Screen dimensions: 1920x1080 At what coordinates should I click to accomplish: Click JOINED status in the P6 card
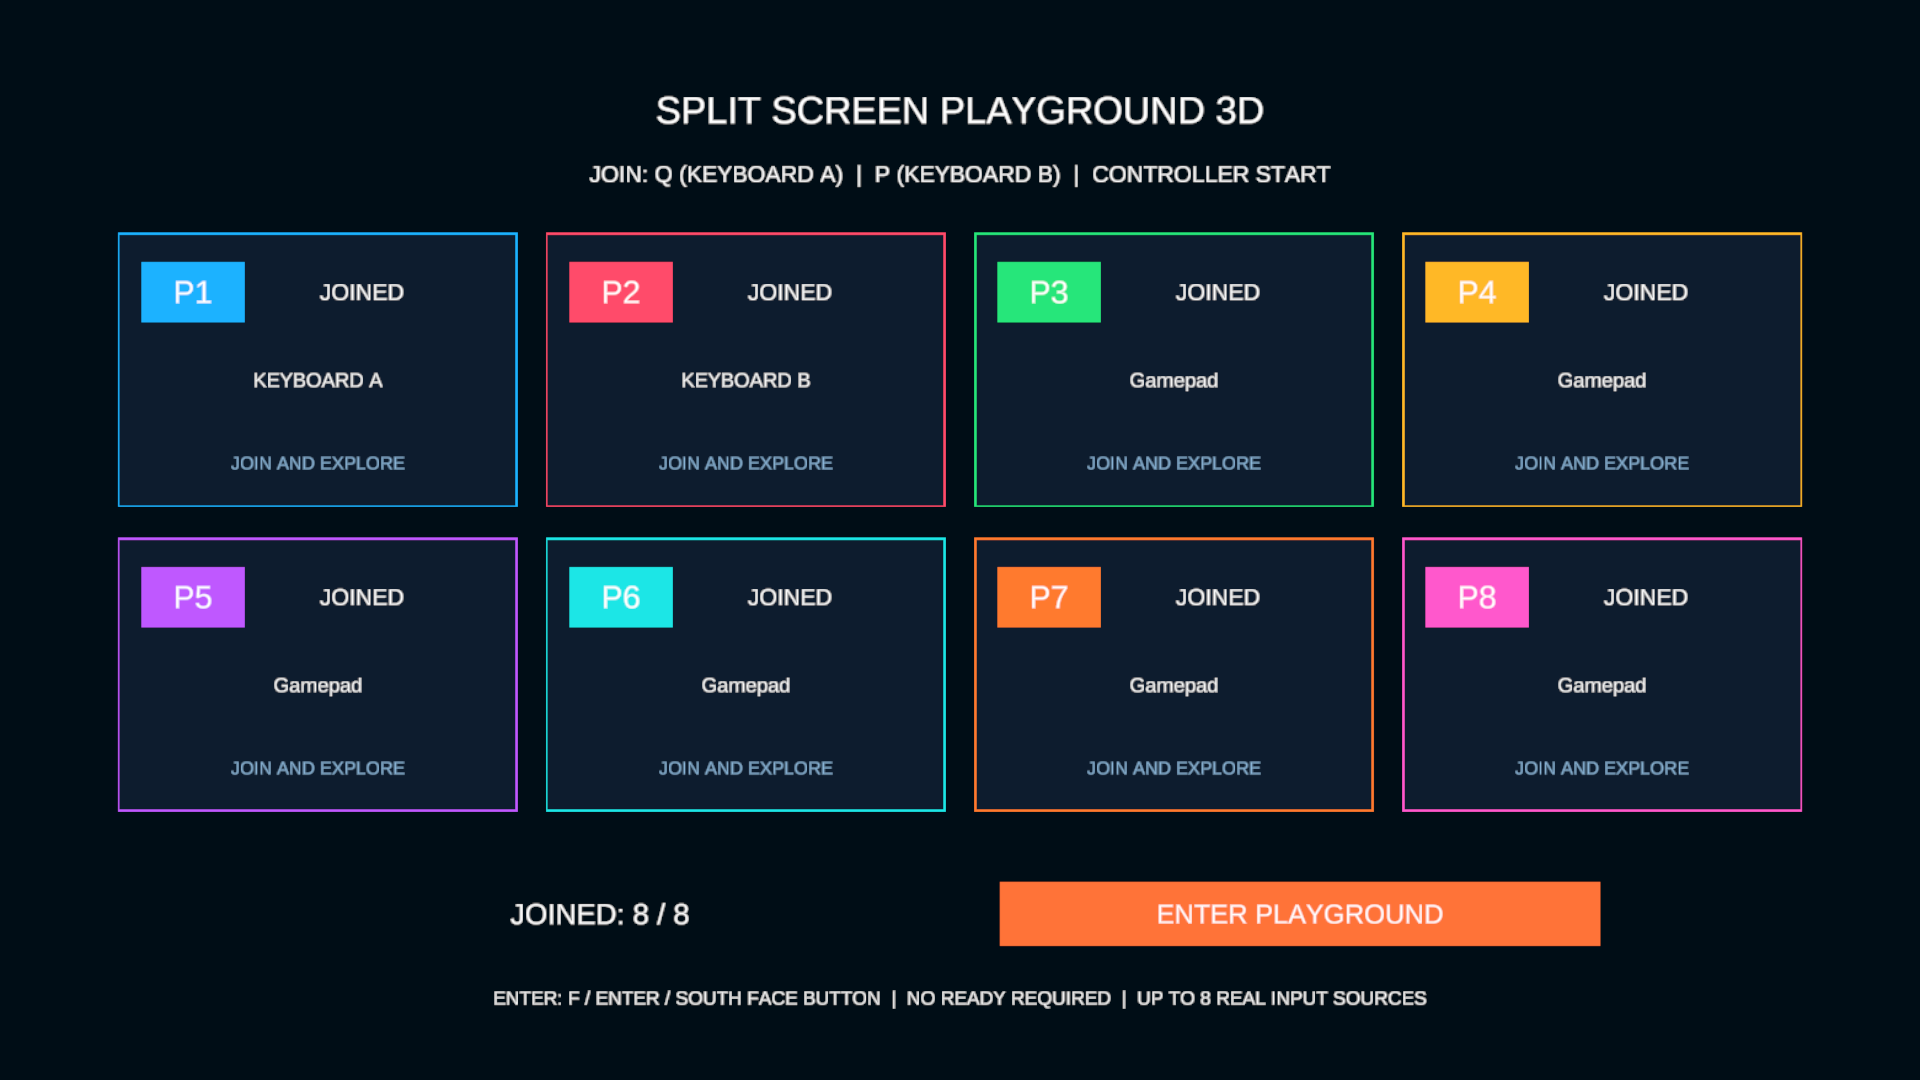[790, 597]
